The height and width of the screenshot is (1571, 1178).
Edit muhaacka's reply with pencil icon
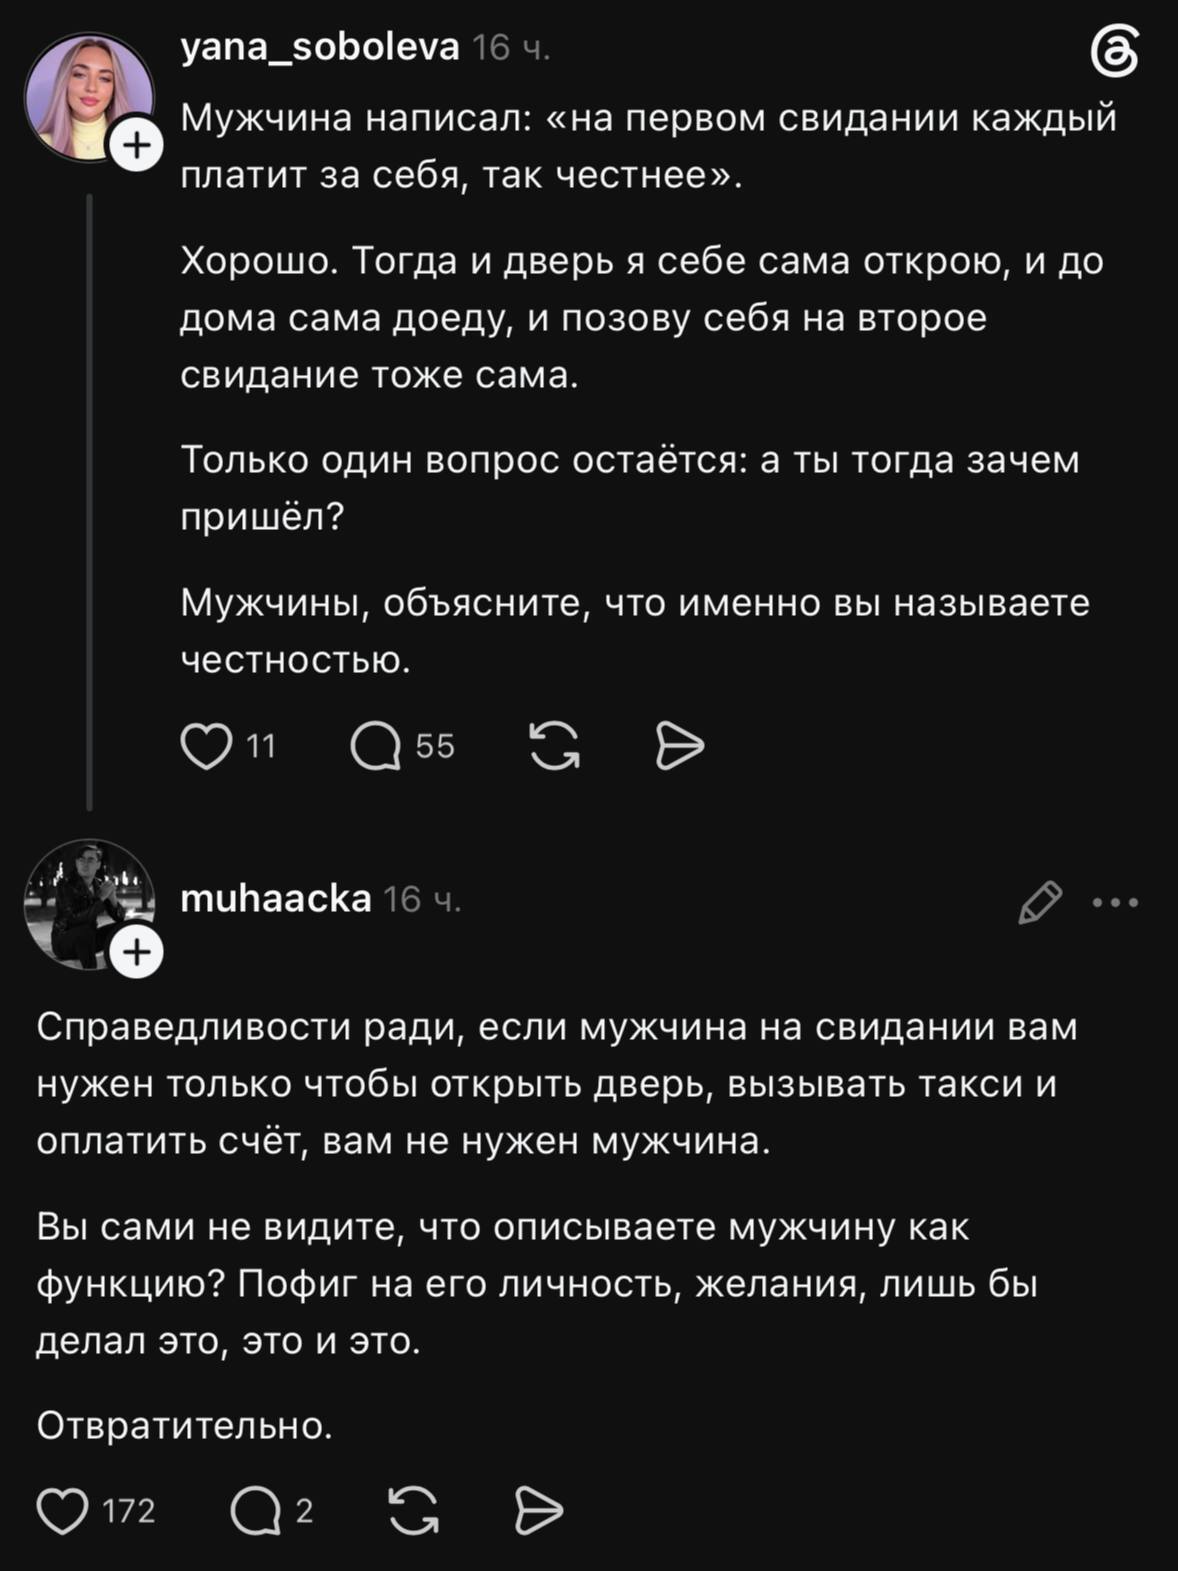click(1040, 902)
